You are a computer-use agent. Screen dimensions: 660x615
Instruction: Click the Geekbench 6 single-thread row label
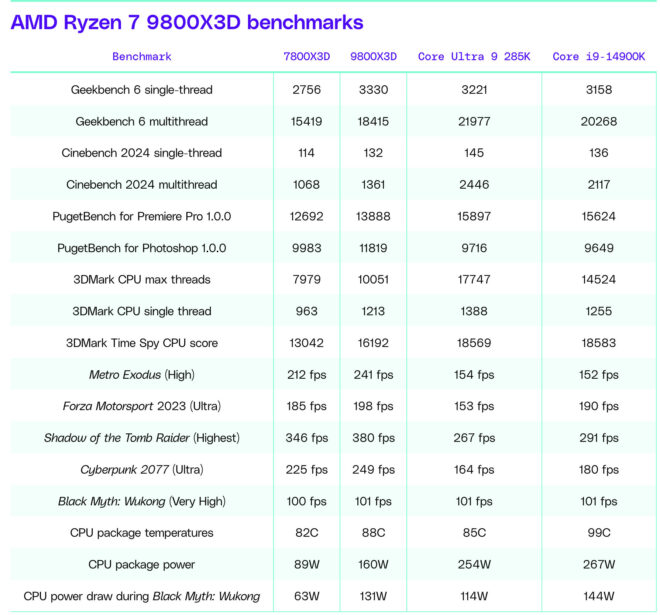[x=142, y=90]
